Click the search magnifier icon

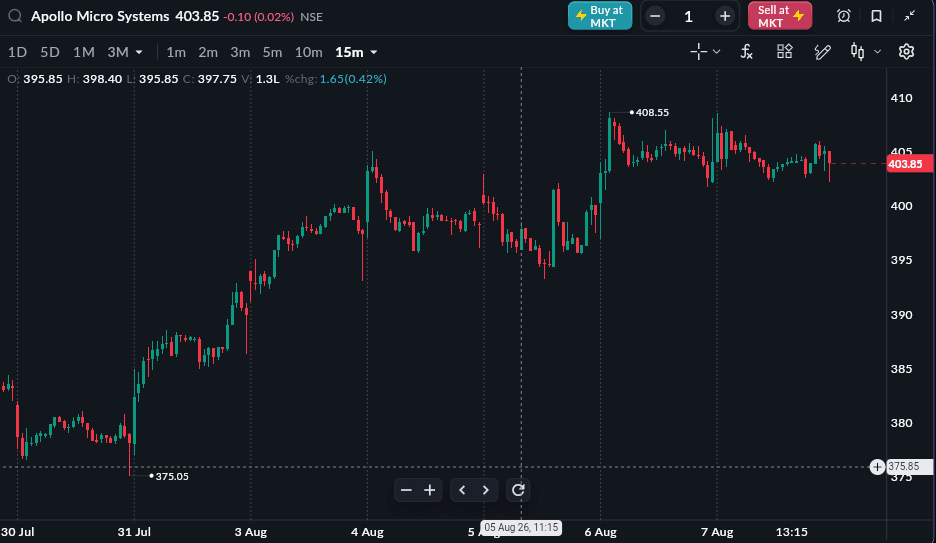click(x=15, y=16)
